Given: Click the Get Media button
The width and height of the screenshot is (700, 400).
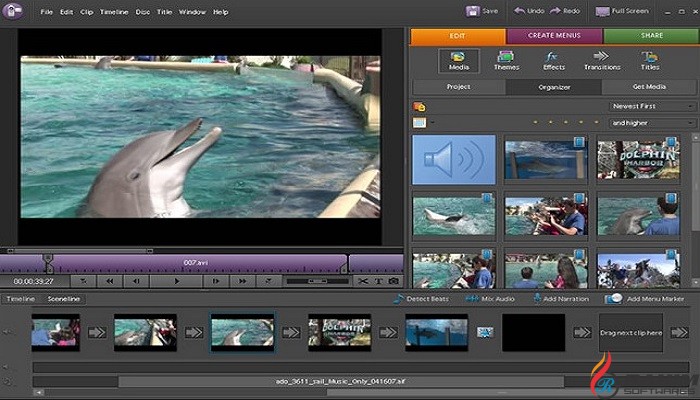Looking at the screenshot, I should click(648, 87).
